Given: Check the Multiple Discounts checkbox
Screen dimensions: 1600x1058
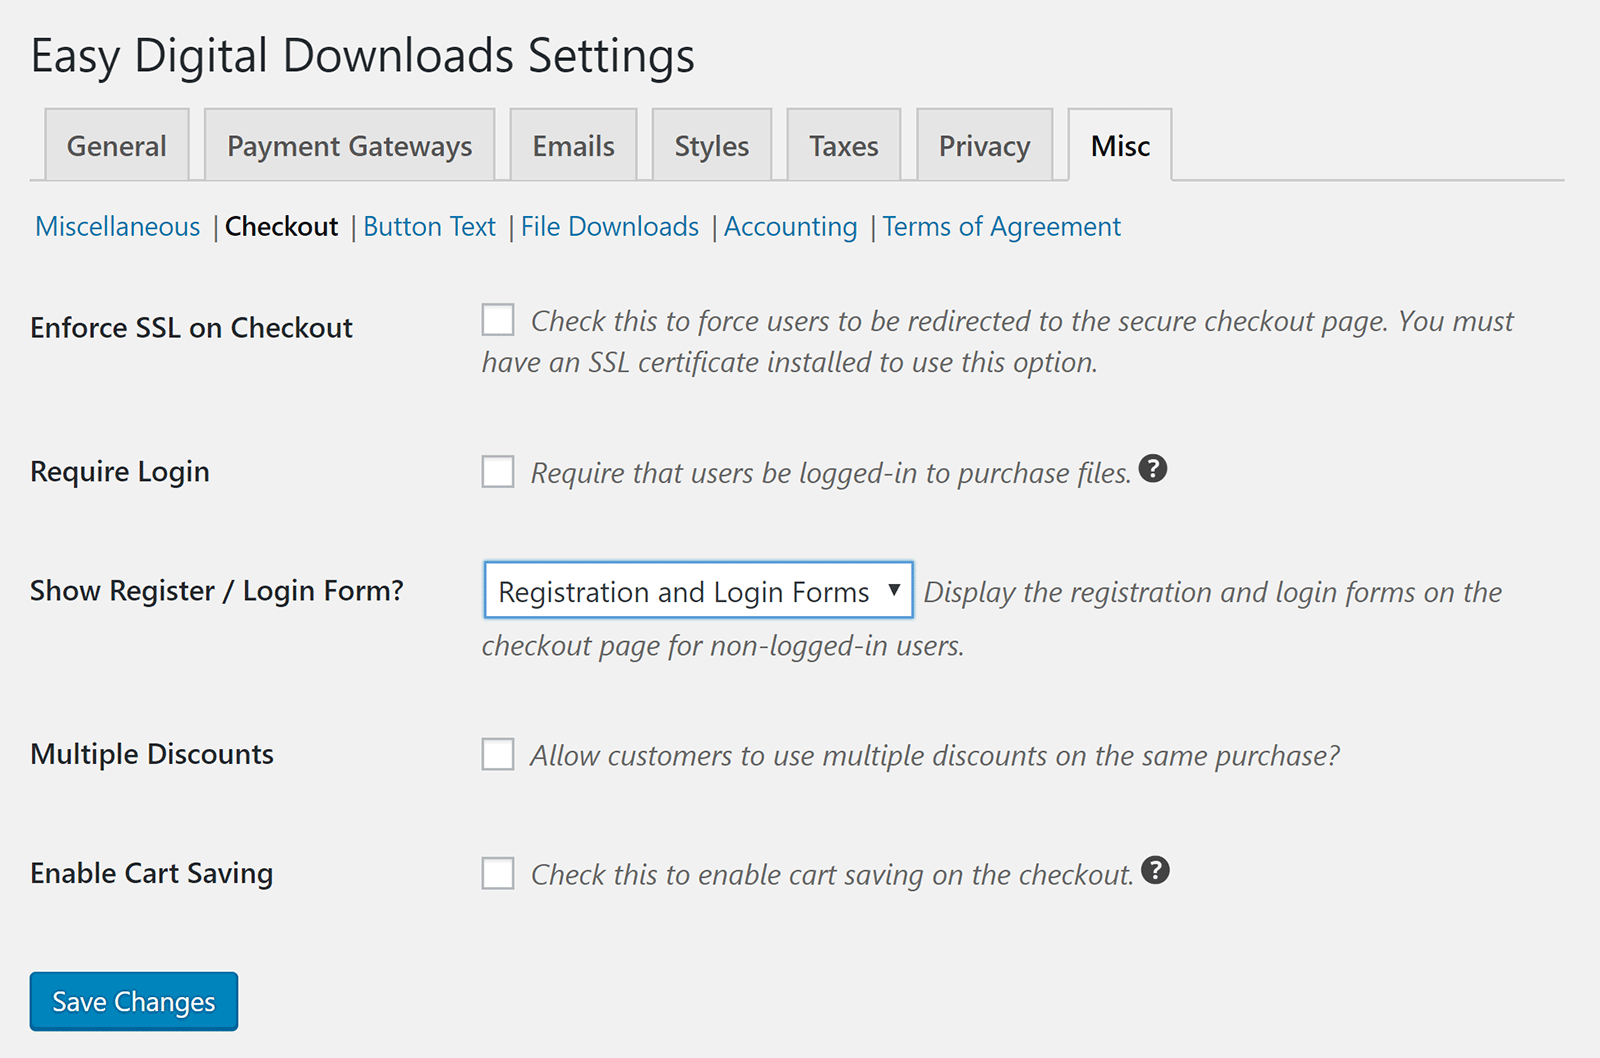Looking at the screenshot, I should click(498, 755).
